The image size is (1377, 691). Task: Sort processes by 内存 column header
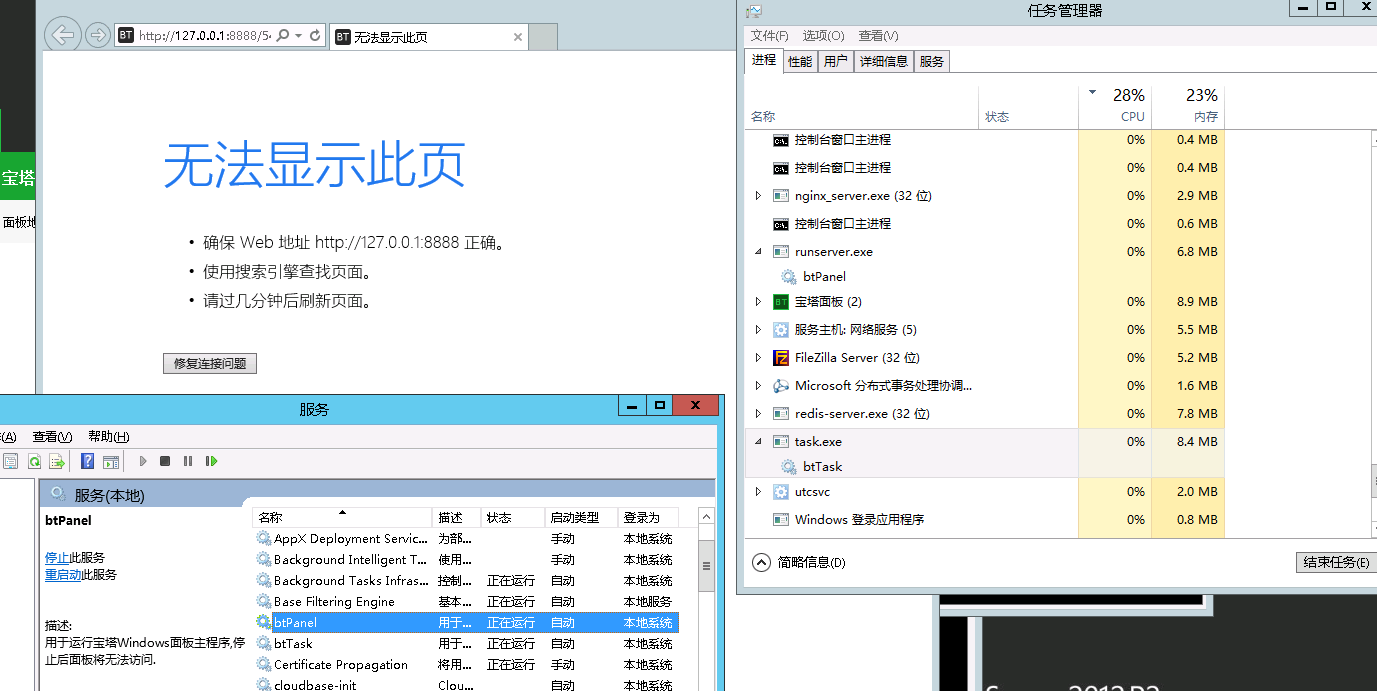pyautogui.click(x=1188, y=107)
